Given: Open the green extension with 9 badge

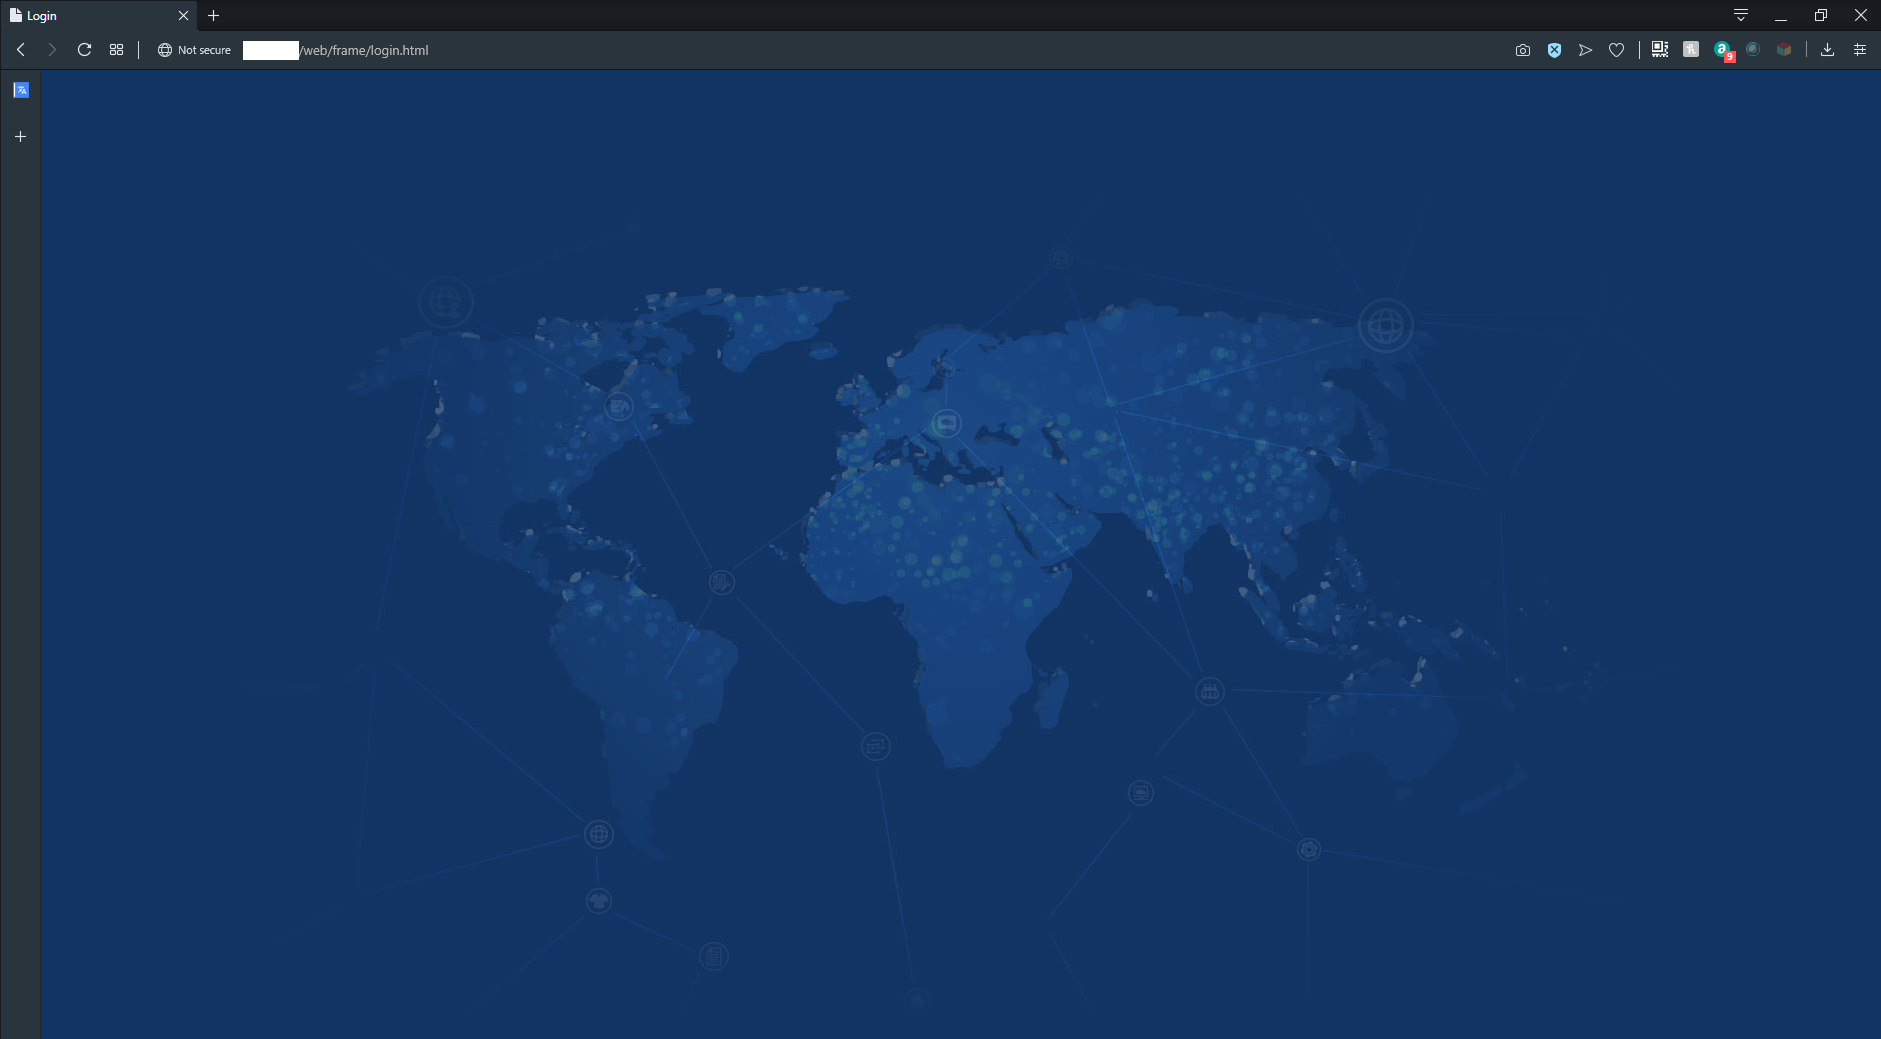Looking at the screenshot, I should pos(1722,50).
